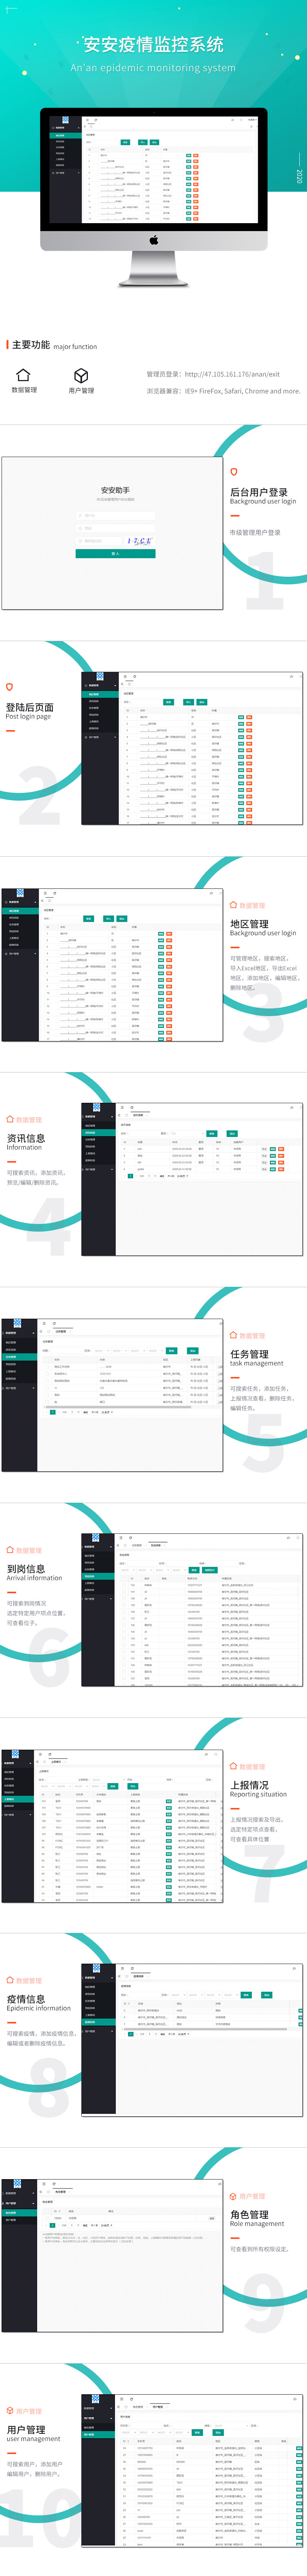Image resolution: width=307 pixels, height=2576 pixels.
Task: Click the Apple logo on the iMac
Action: [x=154, y=240]
